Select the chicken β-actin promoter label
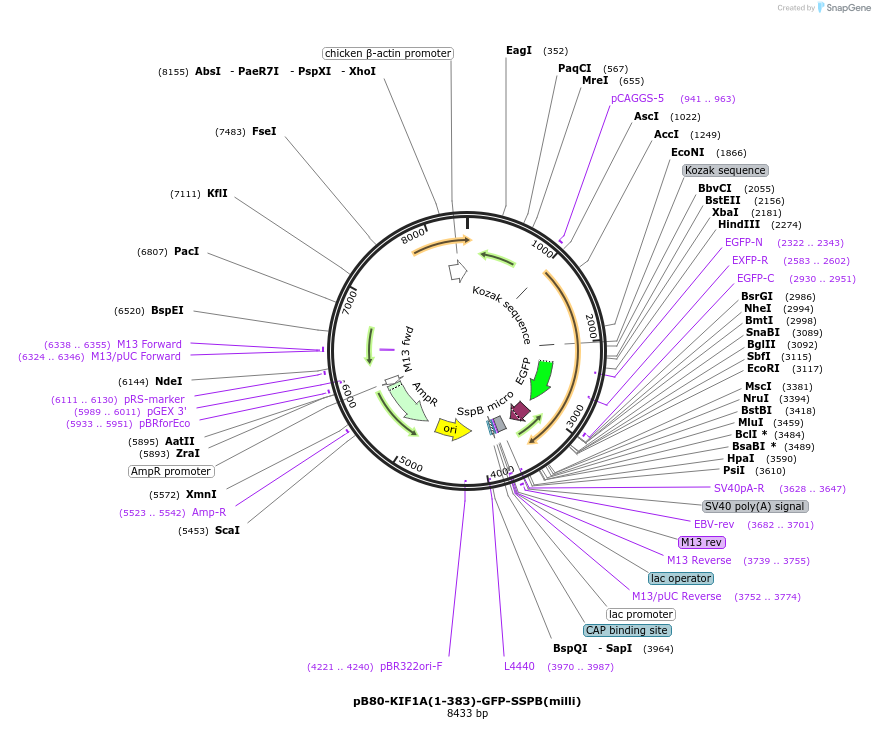 point(388,53)
